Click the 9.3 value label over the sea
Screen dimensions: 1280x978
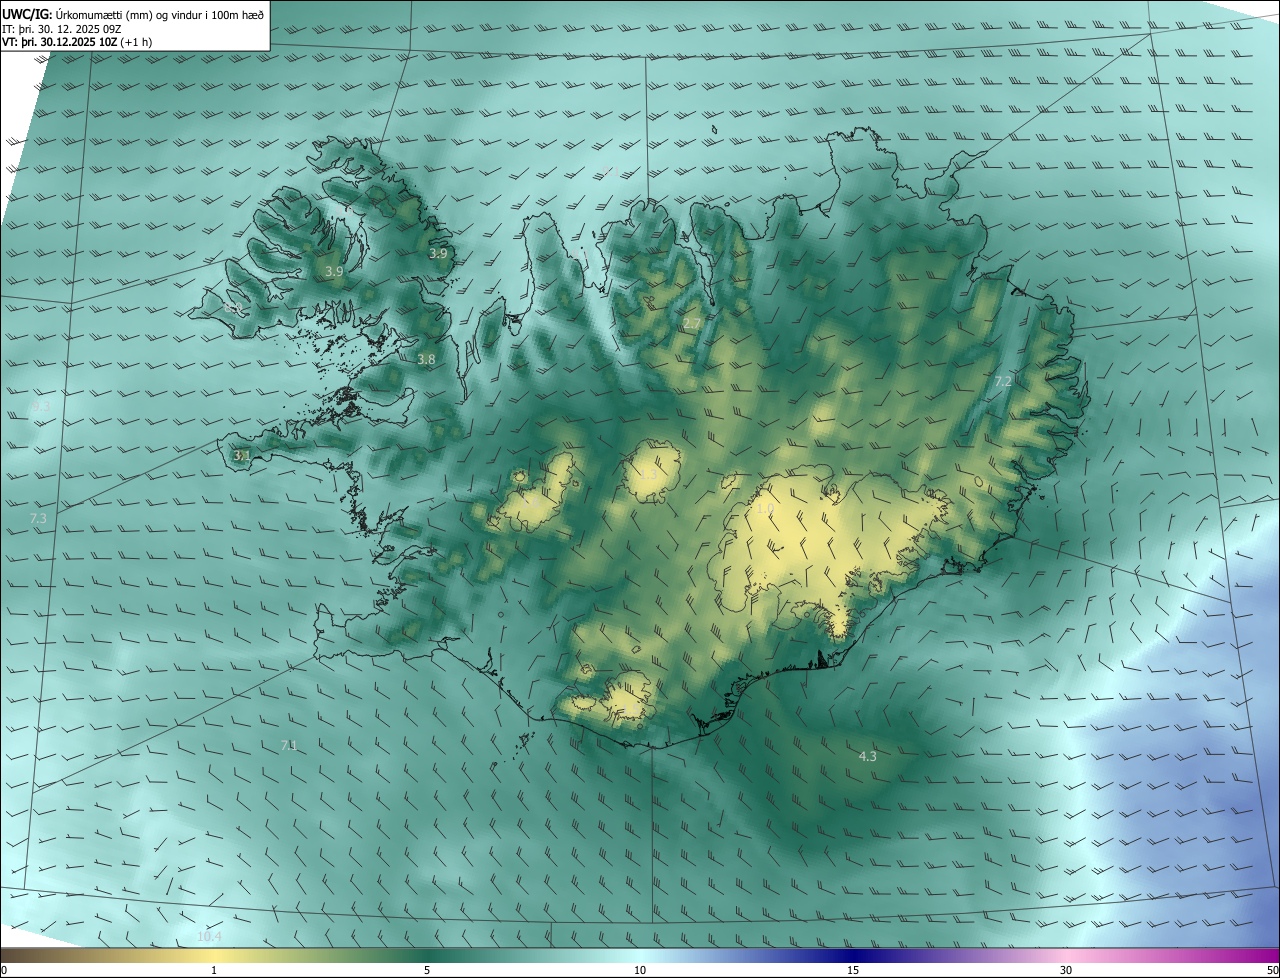click(40, 407)
